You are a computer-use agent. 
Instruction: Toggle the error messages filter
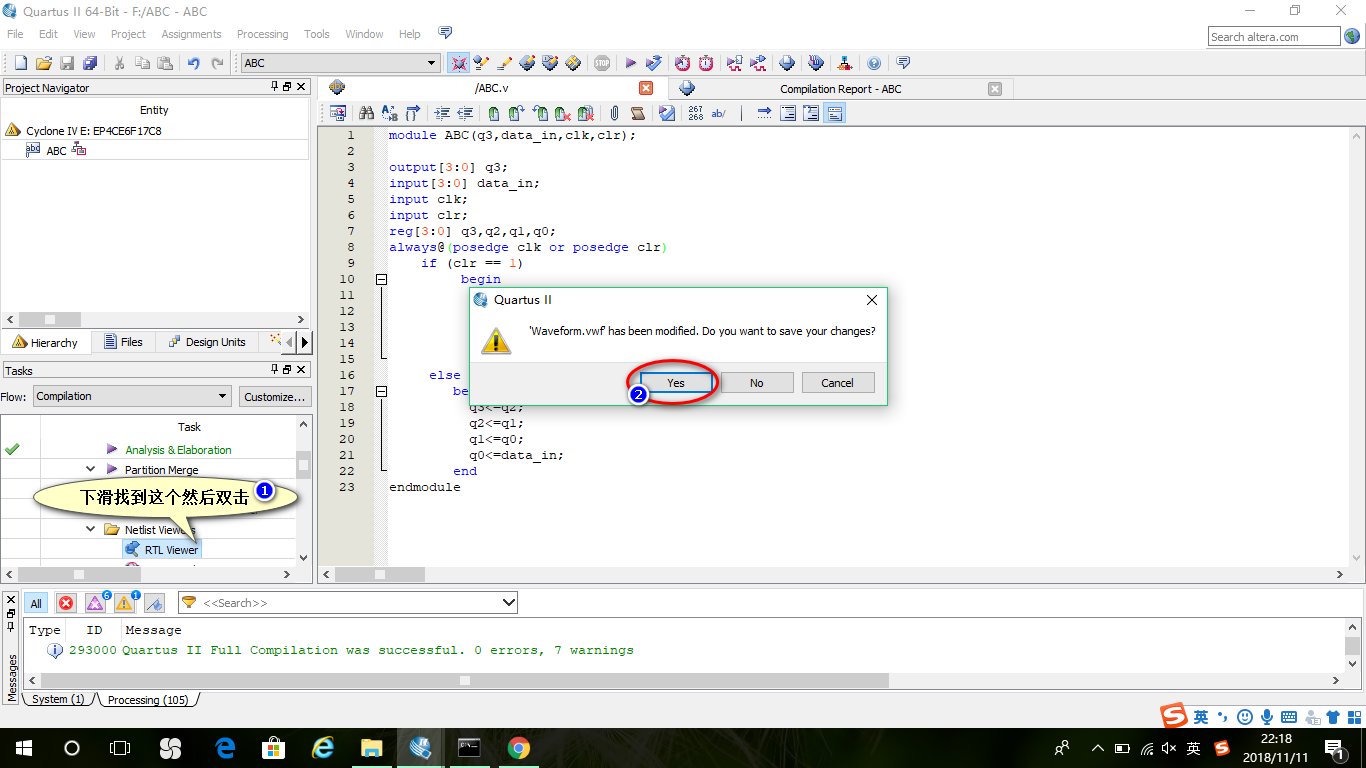coord(66,603)
